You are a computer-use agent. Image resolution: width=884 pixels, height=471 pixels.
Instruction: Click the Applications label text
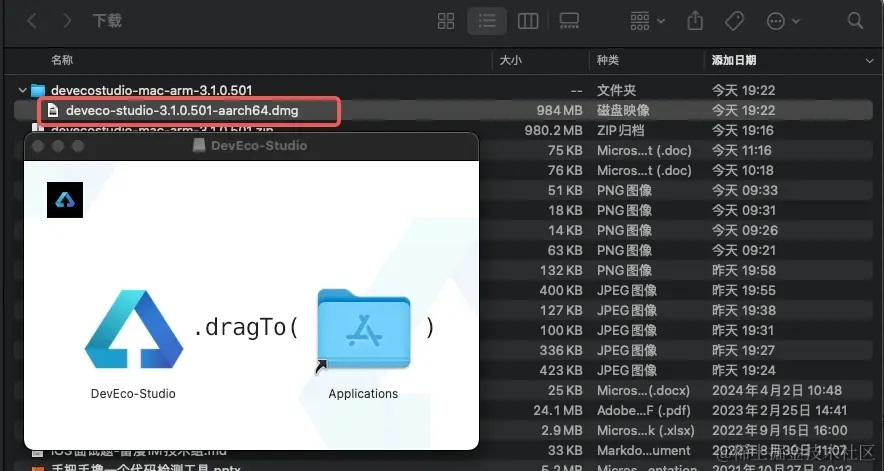pyautogui.click(x=363, y=394)
